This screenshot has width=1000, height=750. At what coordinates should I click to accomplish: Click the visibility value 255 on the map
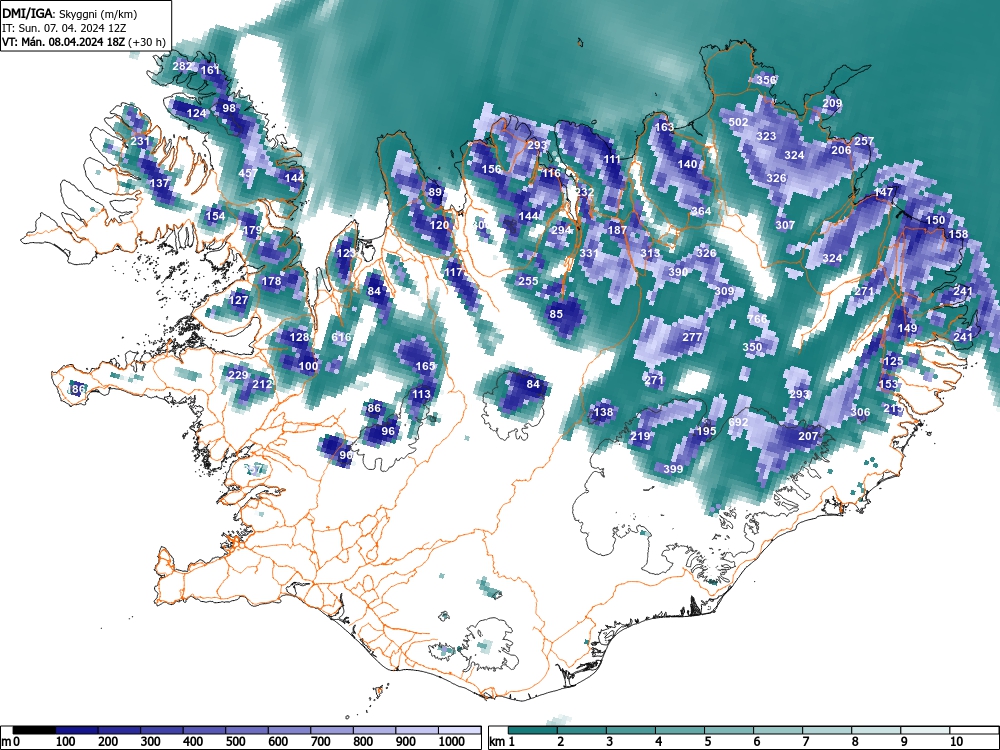tap(528, 281)
